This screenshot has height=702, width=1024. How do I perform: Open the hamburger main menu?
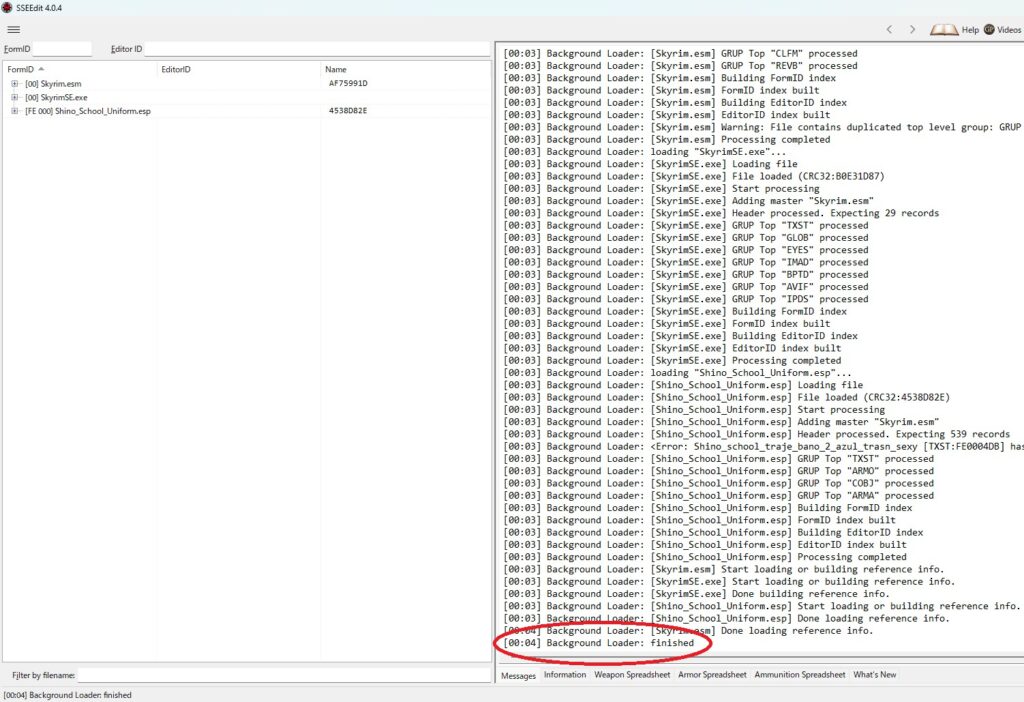coord(13,29)
